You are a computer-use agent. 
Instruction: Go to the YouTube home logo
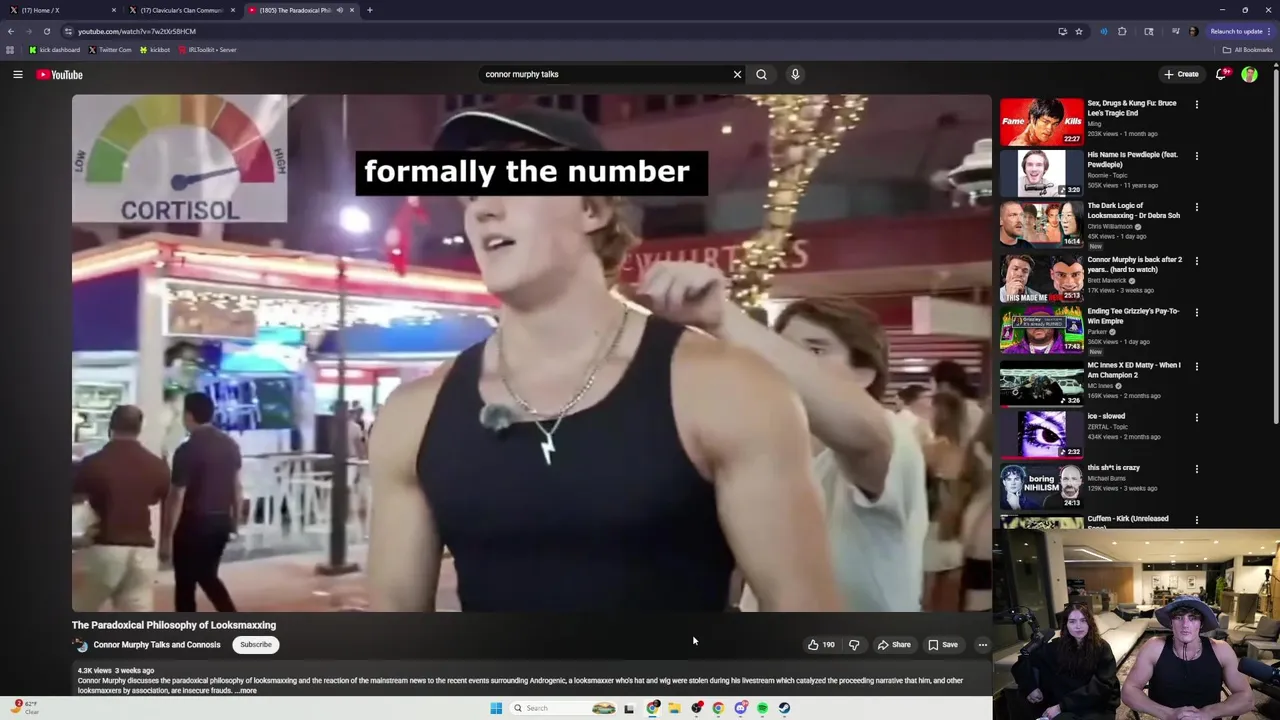pos(60,75)
